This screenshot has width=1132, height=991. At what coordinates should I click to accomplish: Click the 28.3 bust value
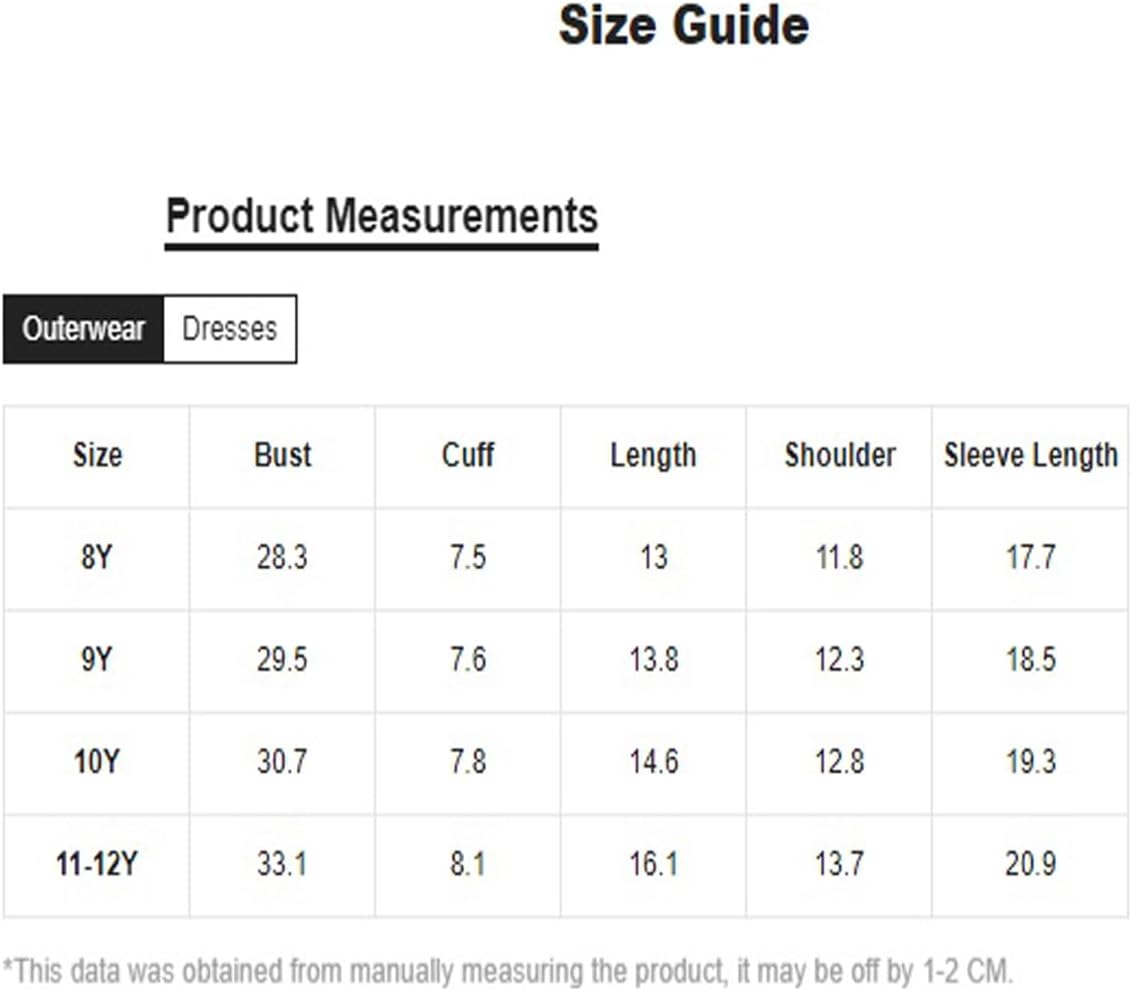[x=282, y=557]
